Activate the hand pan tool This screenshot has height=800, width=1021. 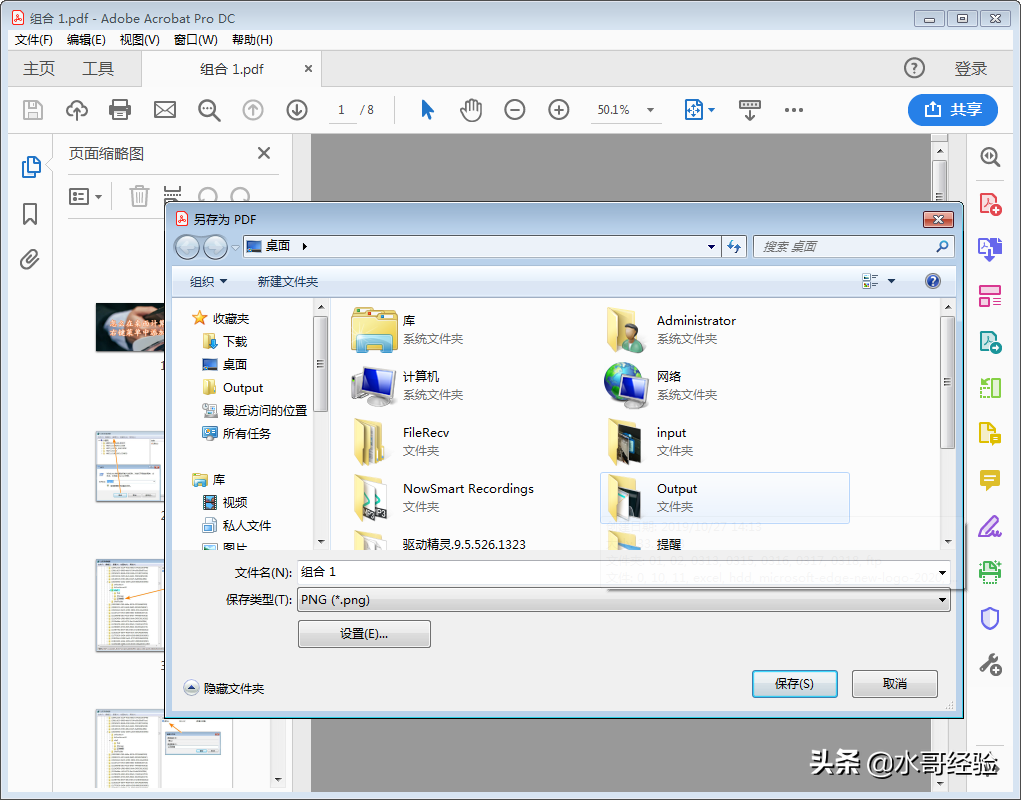pyautogui.click(x=471, y=110)
